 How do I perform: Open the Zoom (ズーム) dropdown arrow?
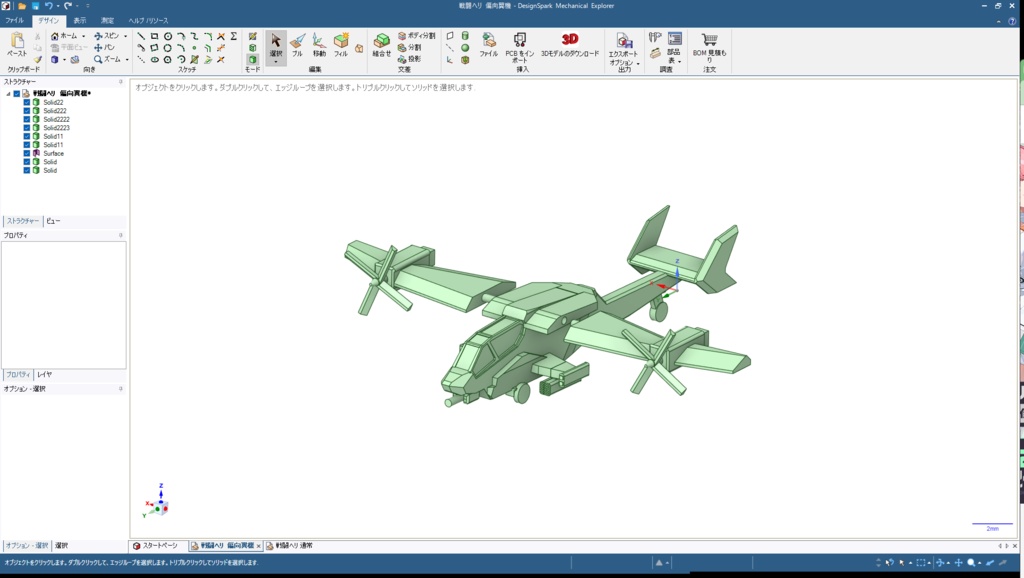(x=127, y=59)
